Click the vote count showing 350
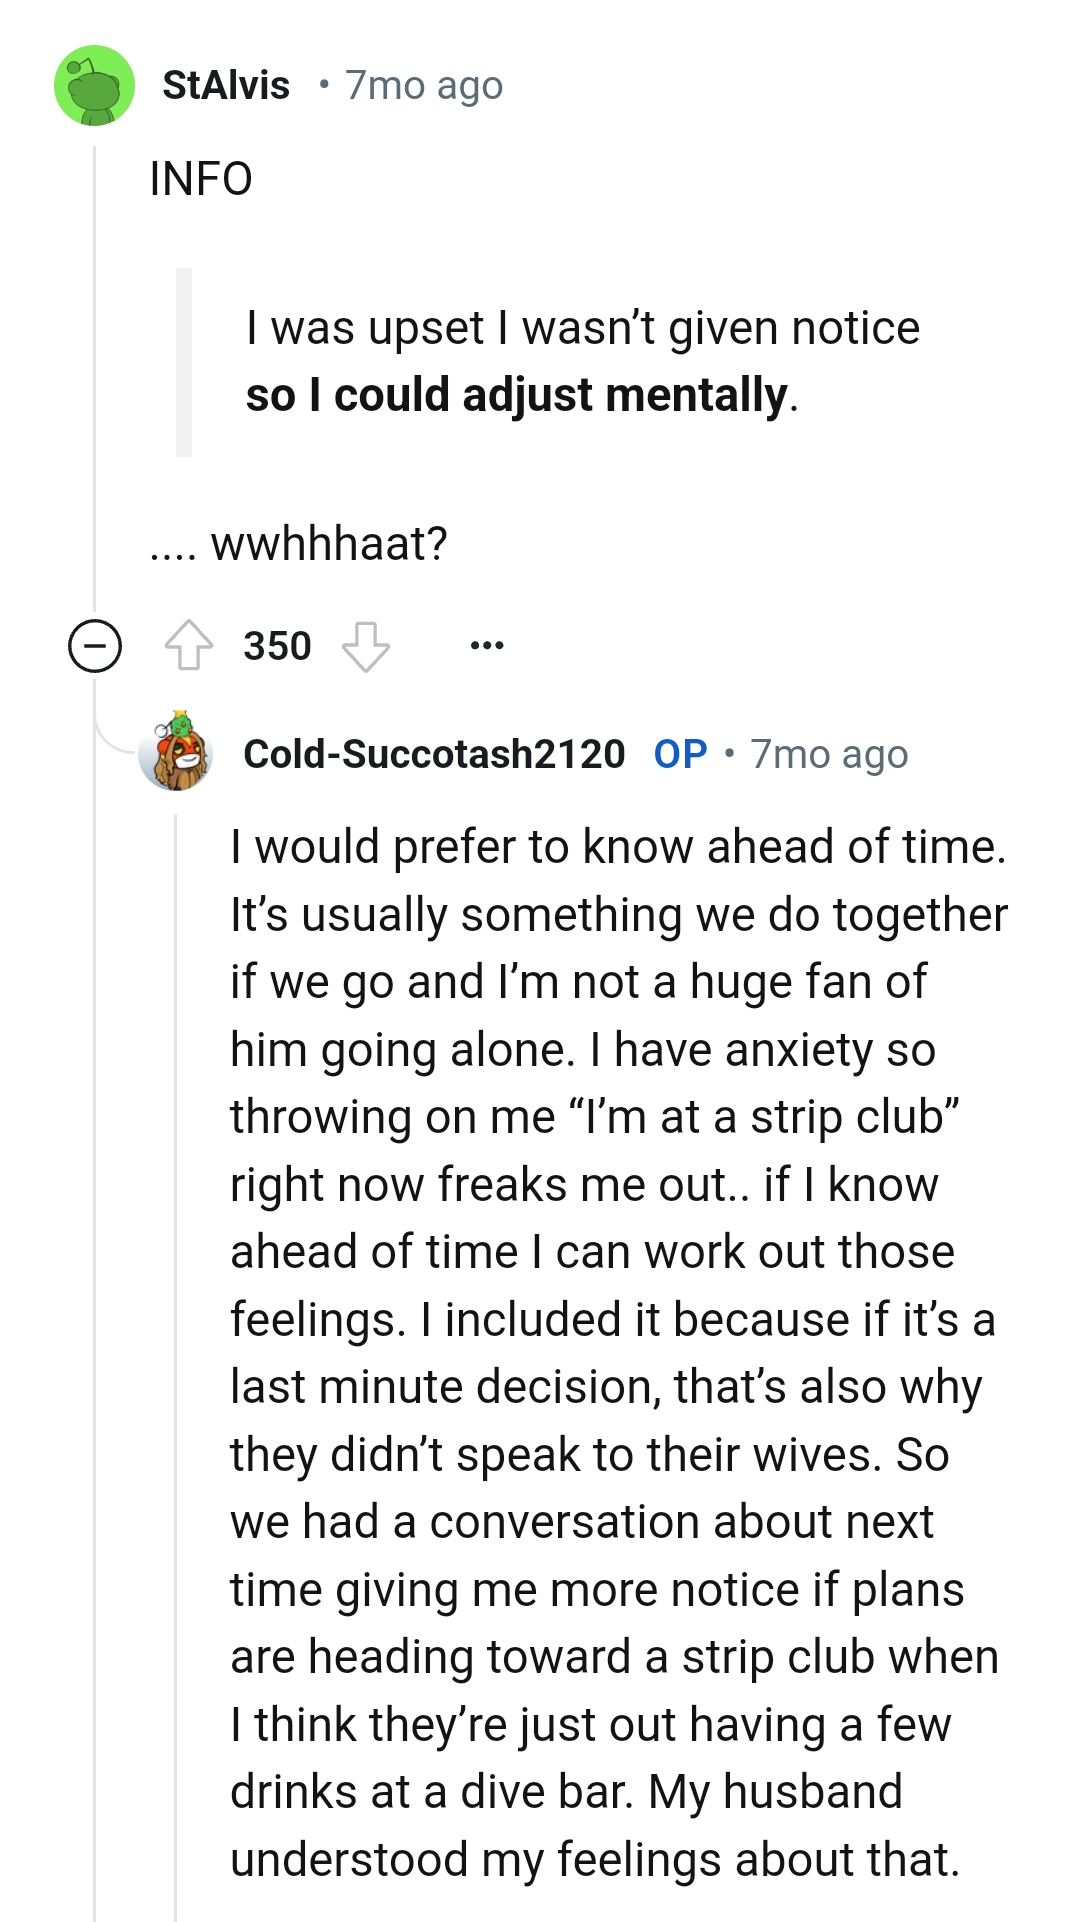1079x1922 pixels. pyautogui.click(x=279, y=645)
